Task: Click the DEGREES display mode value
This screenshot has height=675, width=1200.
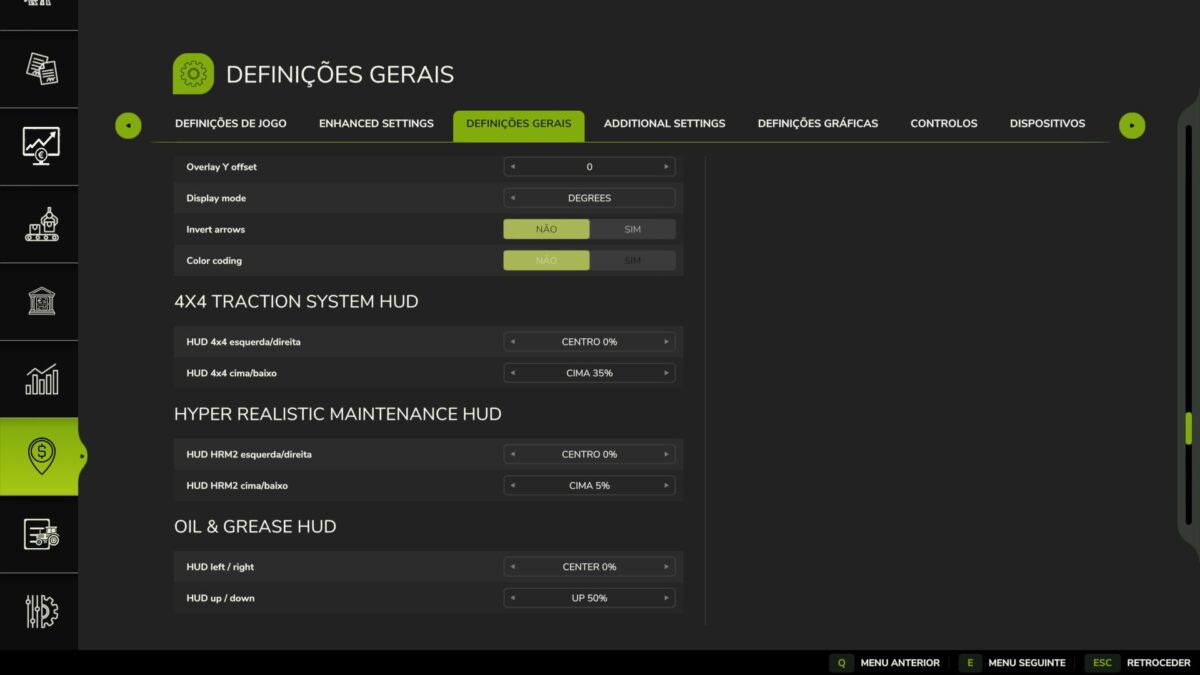Action: click(589, 198)
